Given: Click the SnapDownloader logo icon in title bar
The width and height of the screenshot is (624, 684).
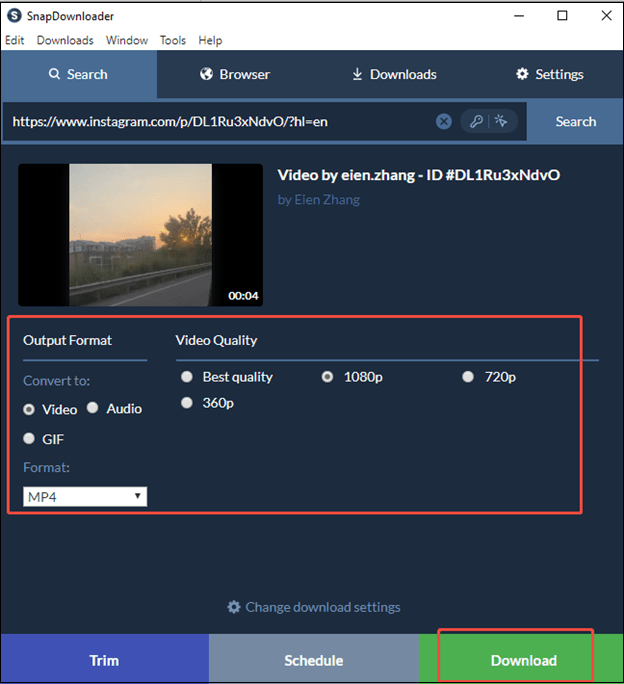Looking at the screenshot, I should pos(14,16).
